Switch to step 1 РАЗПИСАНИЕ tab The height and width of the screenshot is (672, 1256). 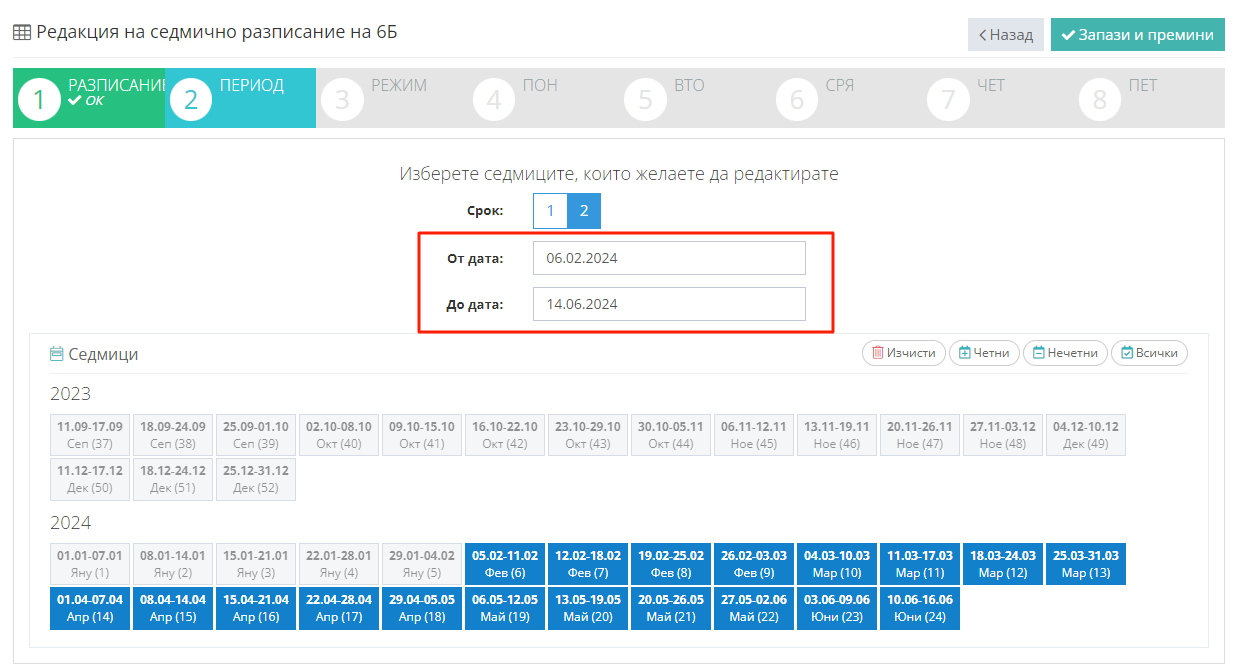[x=89, y=98]
